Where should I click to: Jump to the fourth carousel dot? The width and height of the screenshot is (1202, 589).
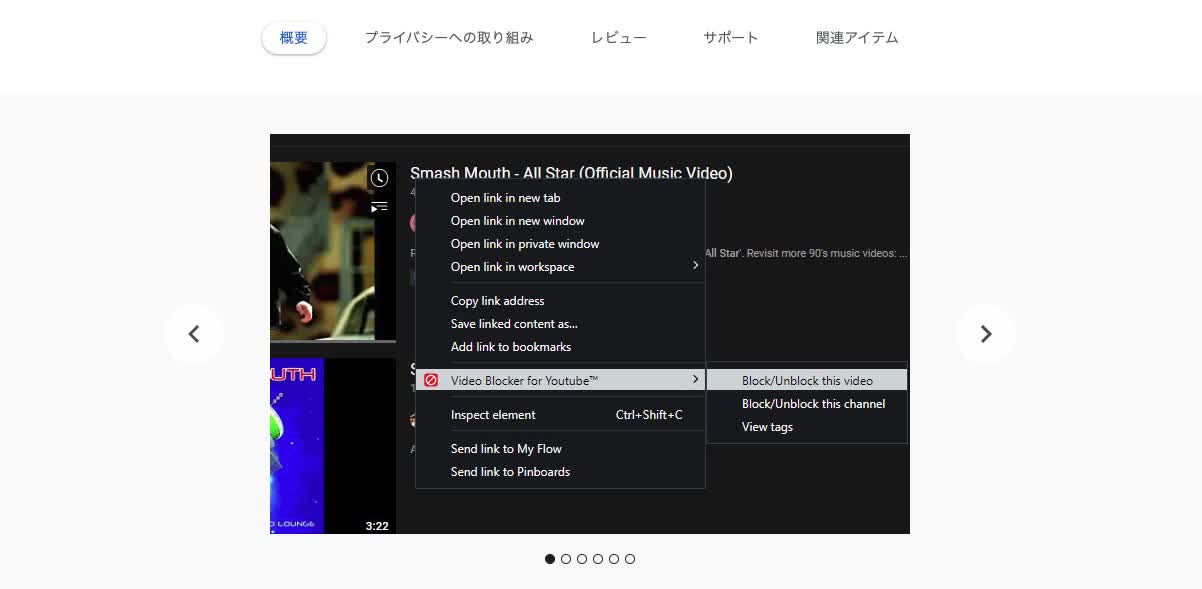(x=598, y=559)
